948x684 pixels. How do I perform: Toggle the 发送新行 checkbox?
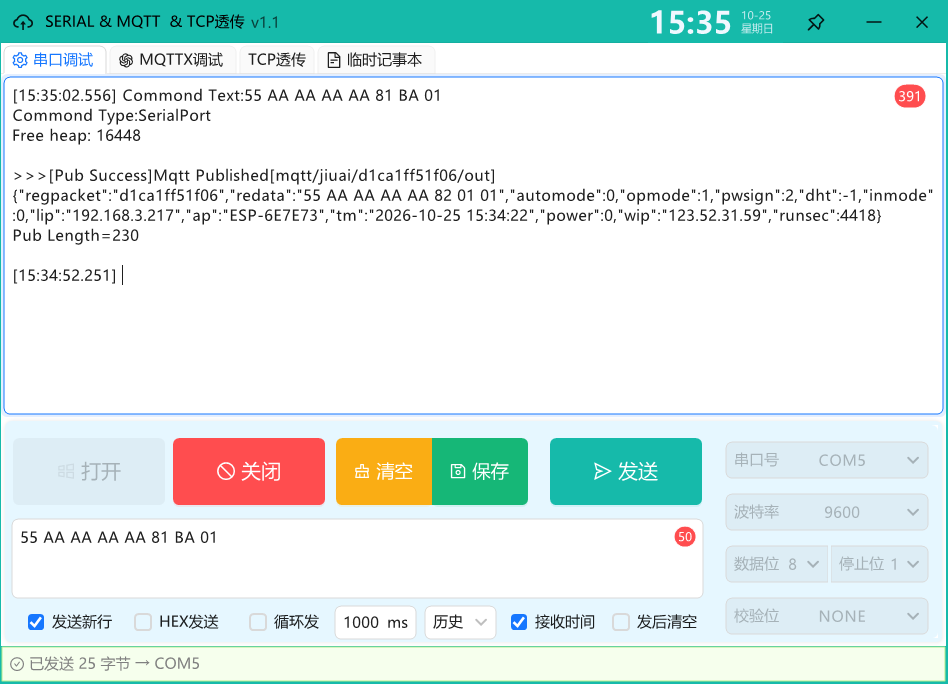click(36, 622)
